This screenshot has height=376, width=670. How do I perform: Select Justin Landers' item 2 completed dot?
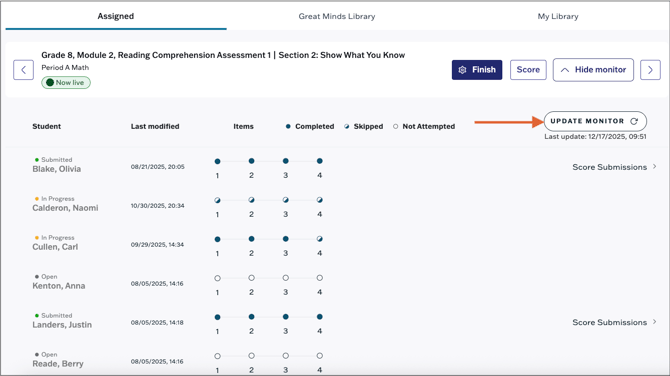[x=251, y=317]
